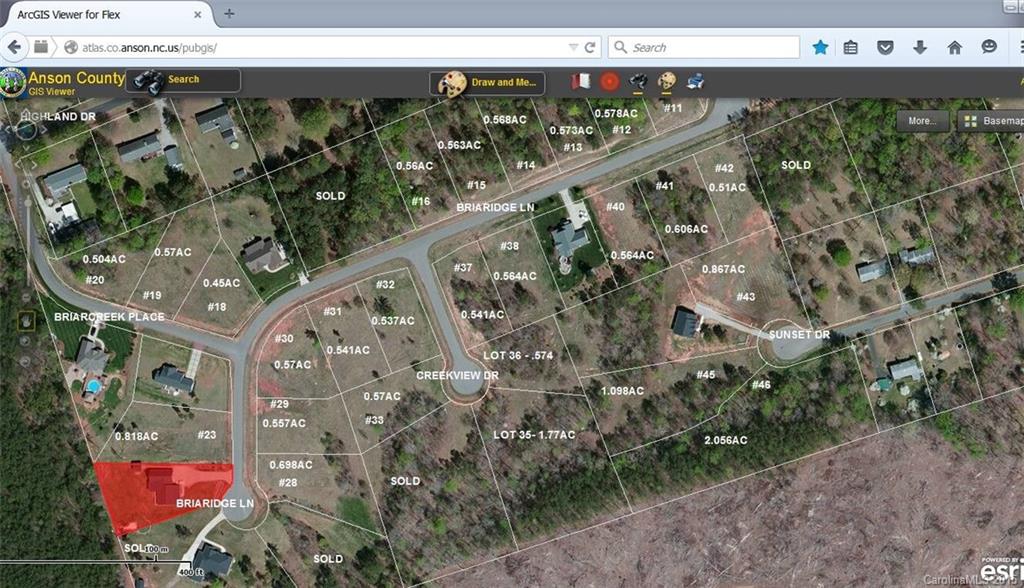Click the bookmarks flag icon in viewer toolbar
Viewport: 1024px width, 588px height.
[x=580, y=82]
